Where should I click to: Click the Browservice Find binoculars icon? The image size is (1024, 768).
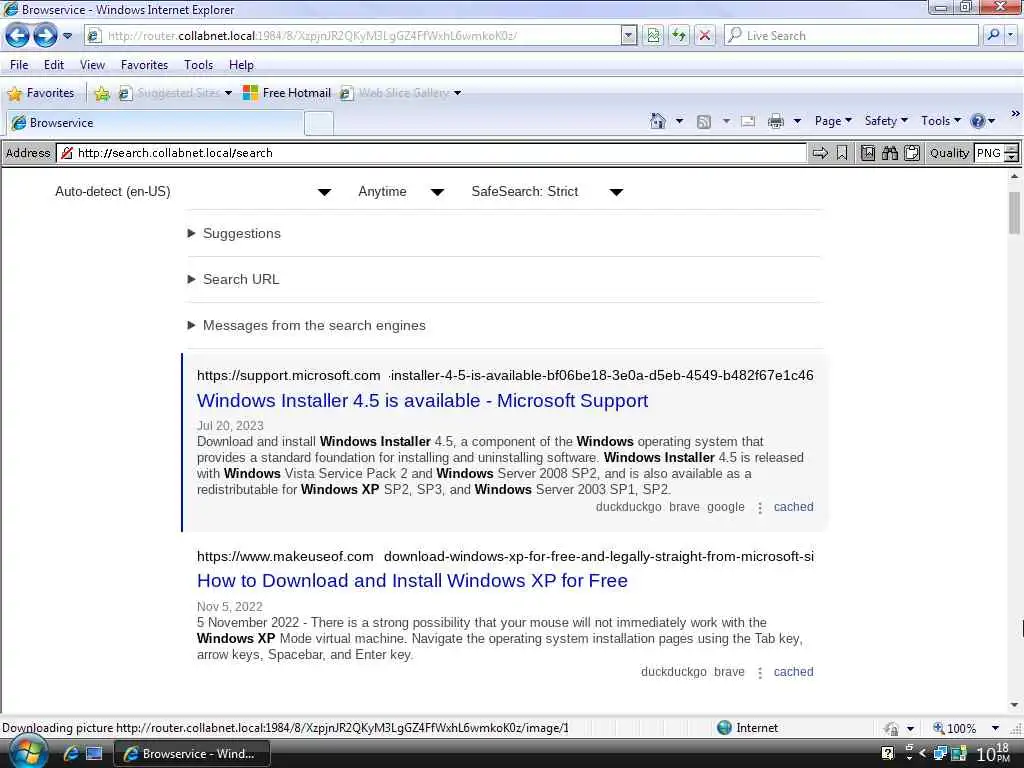(x=889, y=153)
